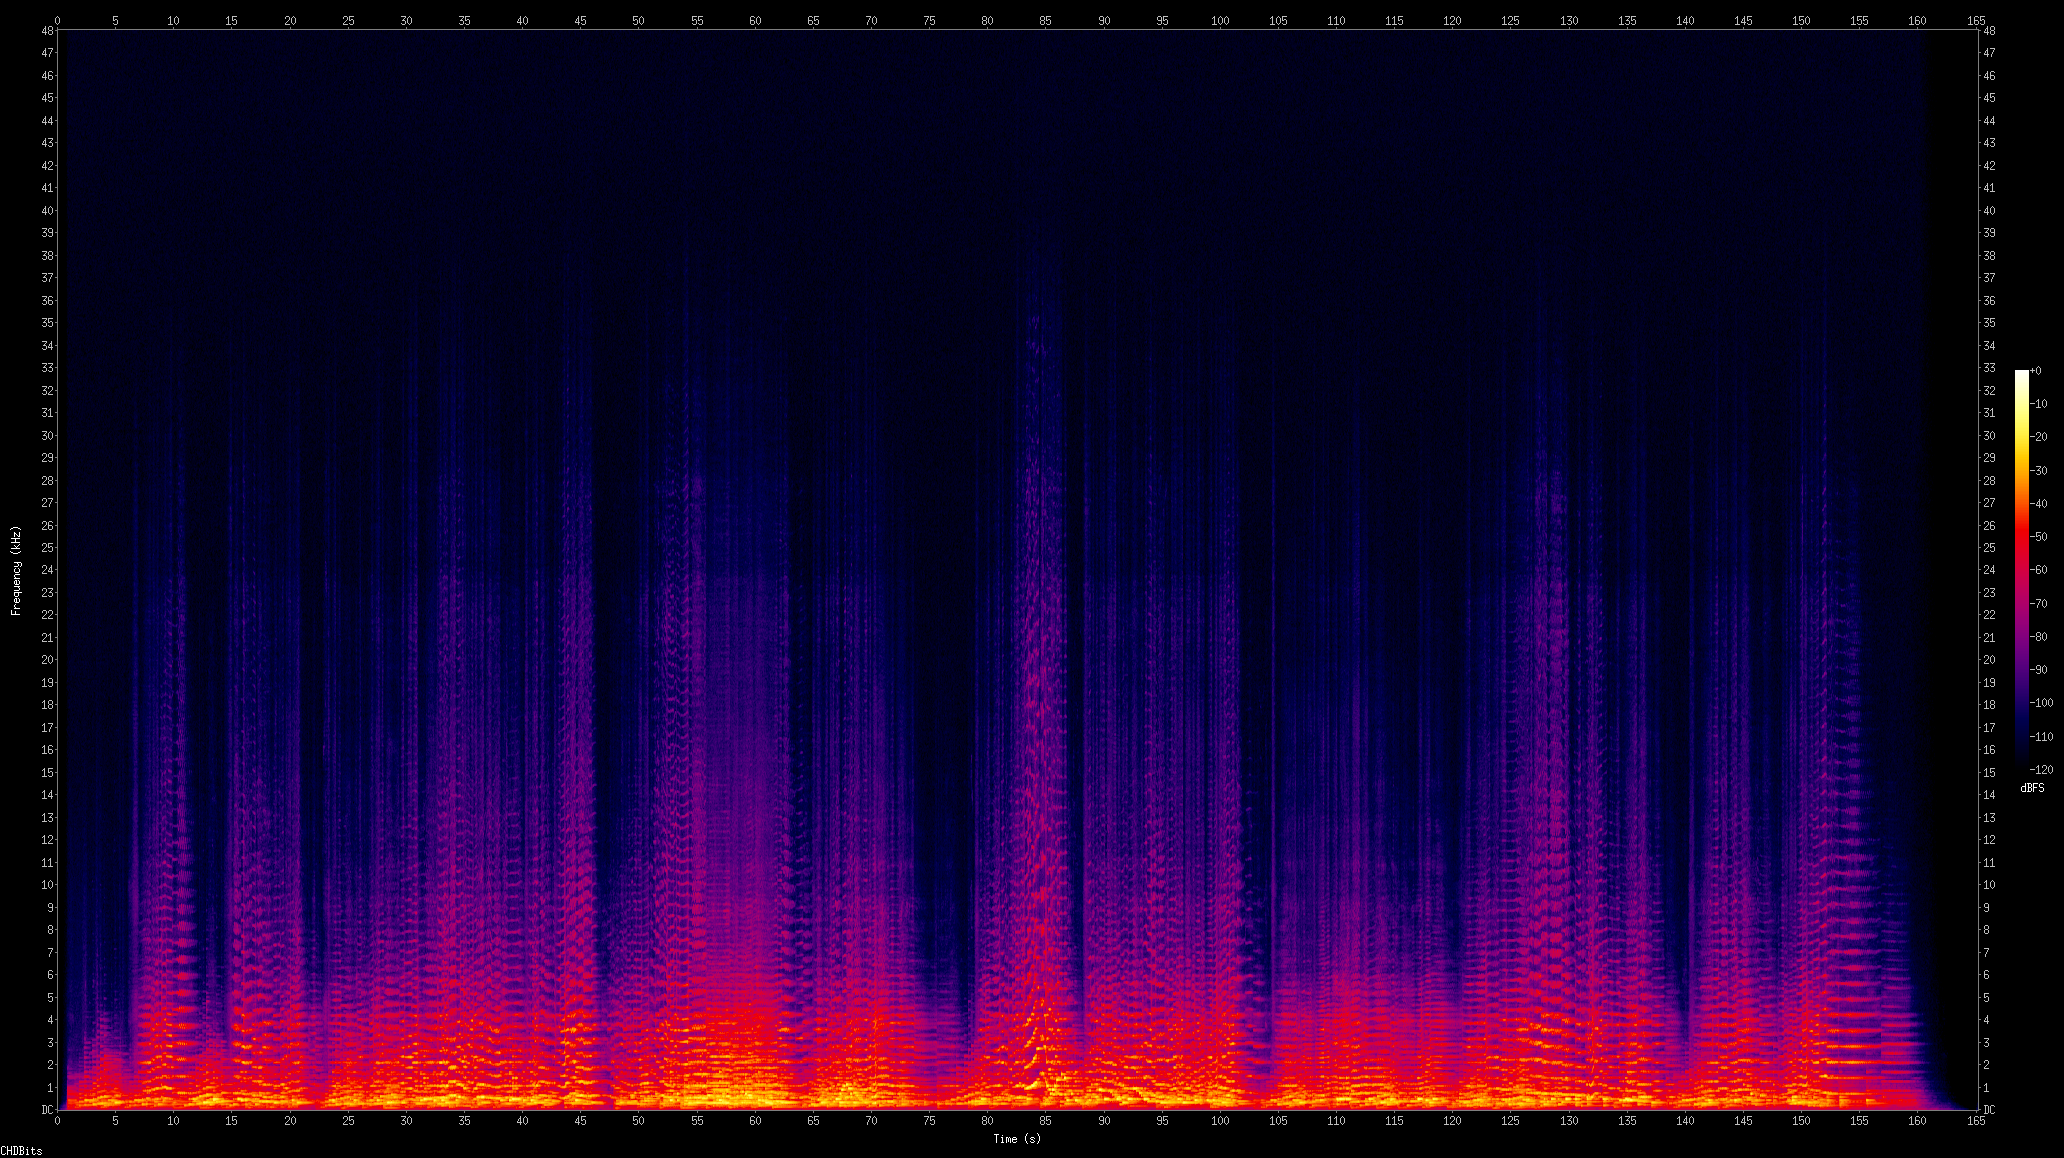The width and height of the screenshot is (2064, 1158).
Task: Click the "Time (s)" axis title
Action: (1017, 1139)
